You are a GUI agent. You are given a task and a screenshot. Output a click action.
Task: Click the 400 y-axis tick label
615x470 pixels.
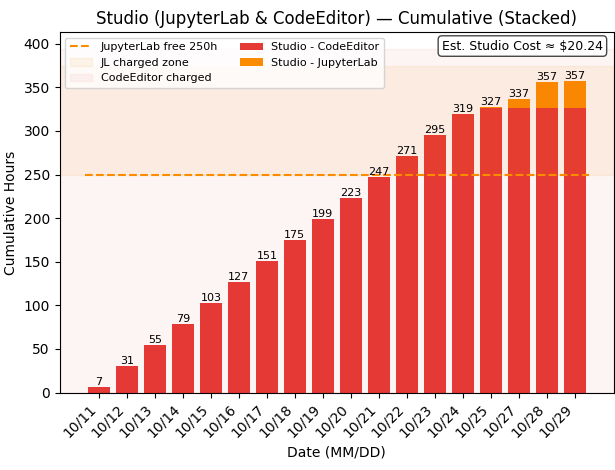[x=35, y=44]
